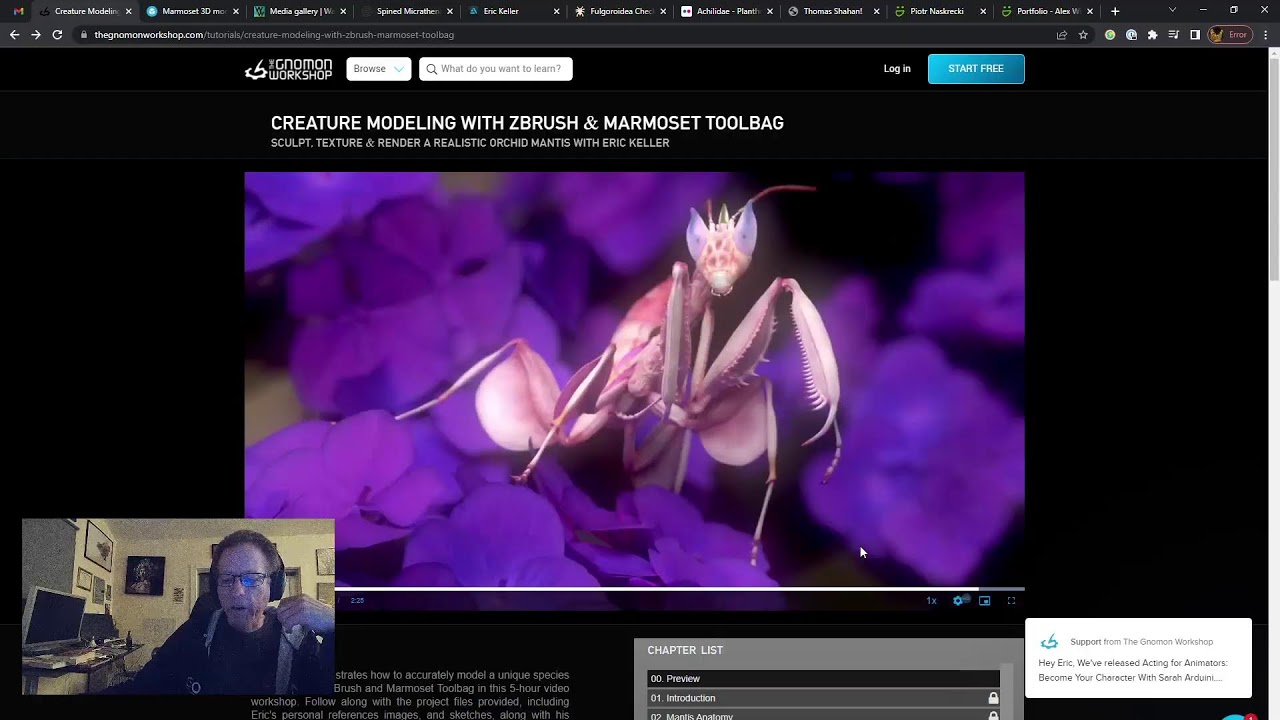1280x720 pixels.
Task: Open the Chrome three-dot menu
Action: coord(1266,35)
